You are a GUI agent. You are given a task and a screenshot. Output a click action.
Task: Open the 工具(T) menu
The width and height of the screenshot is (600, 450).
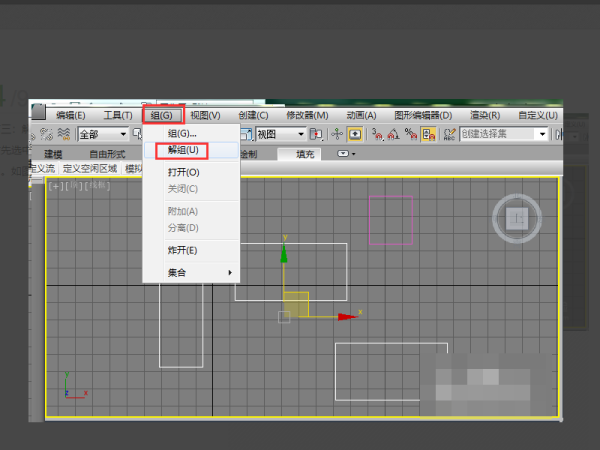[118, 115]
